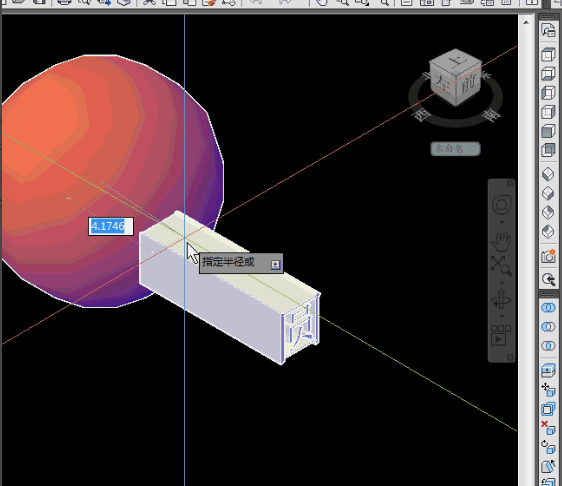Switch to the SW isometric view icon
The image size is (562, 486).
point(548,175)
